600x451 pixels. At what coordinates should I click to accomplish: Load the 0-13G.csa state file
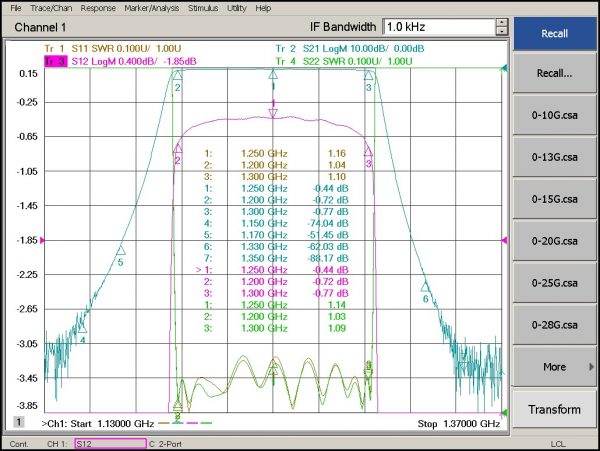pyautogui.click(x=554, y=157)
